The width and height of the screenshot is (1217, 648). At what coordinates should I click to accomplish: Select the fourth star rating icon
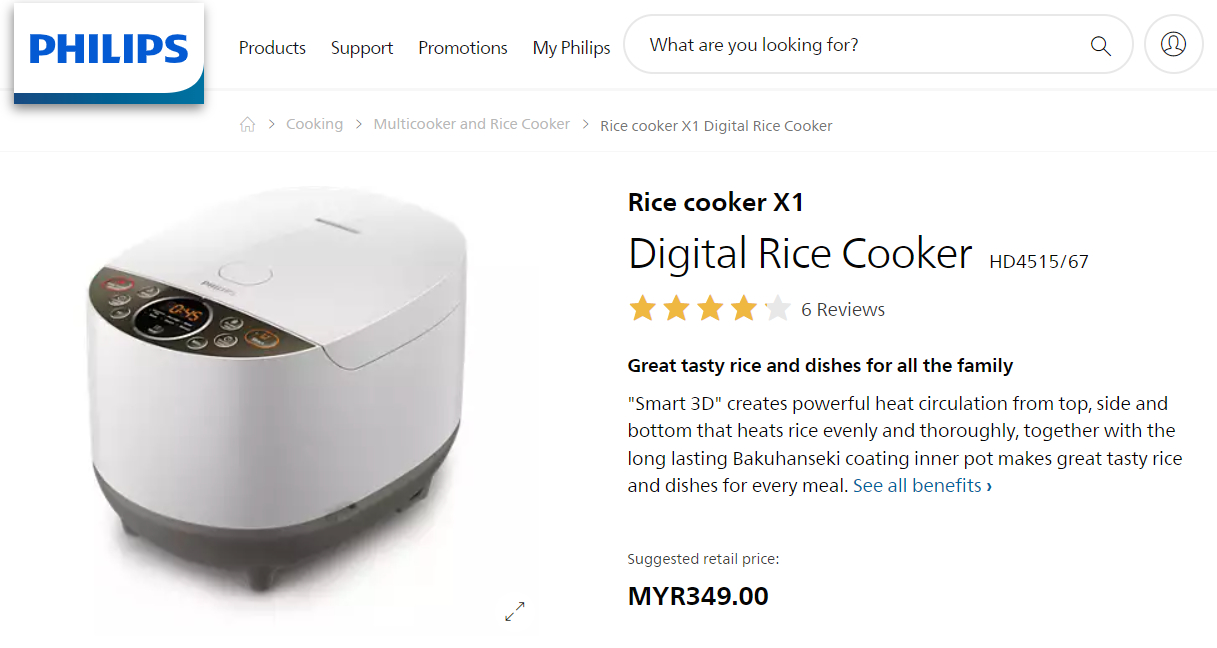(743, 308)
